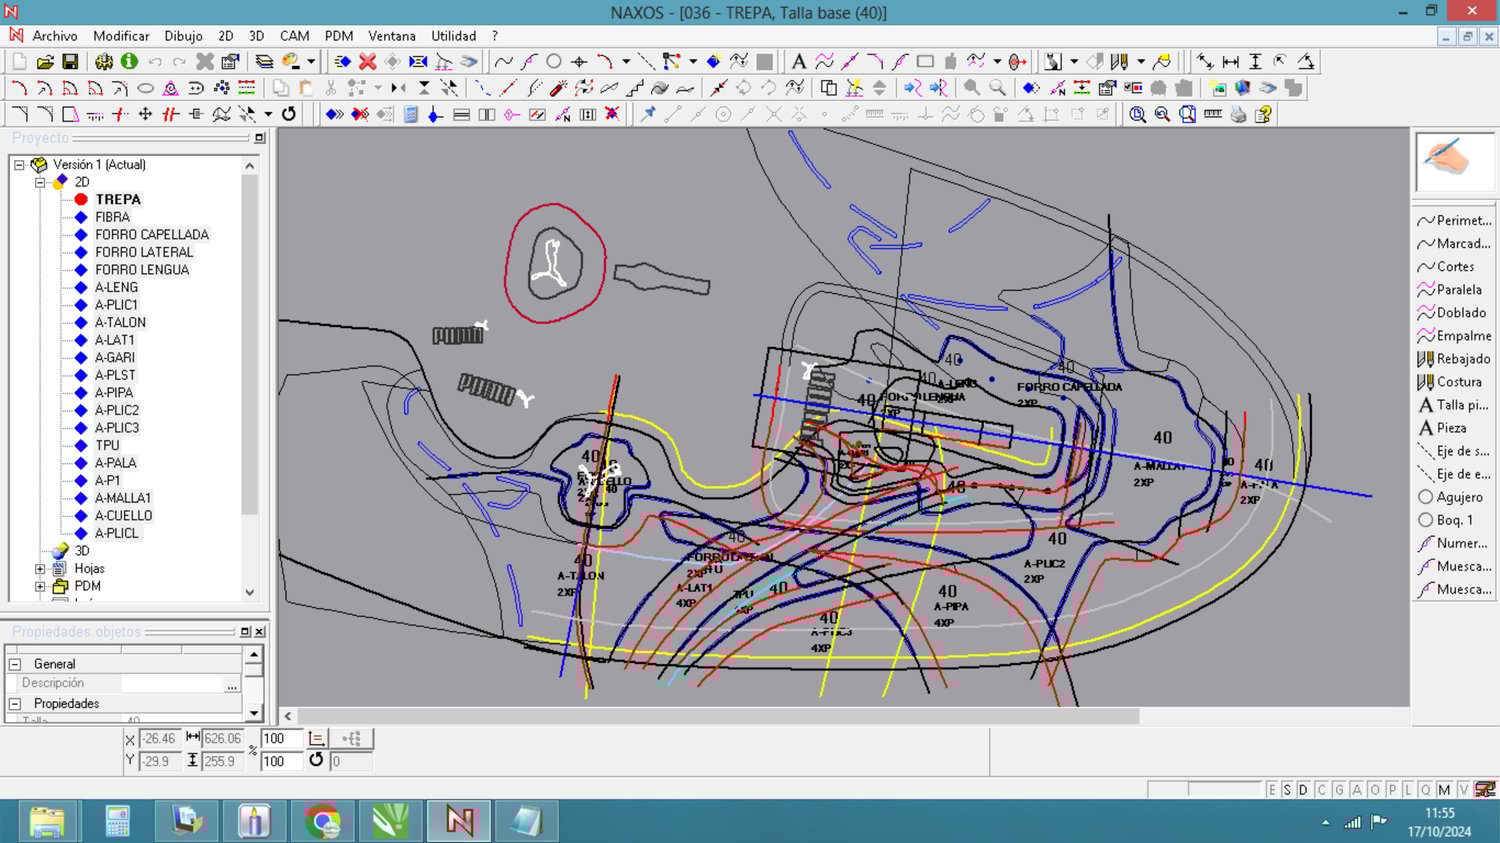Expand the Hojas tree node
The height and width of the screenshot is (843, 1500).
click(40, 569)
